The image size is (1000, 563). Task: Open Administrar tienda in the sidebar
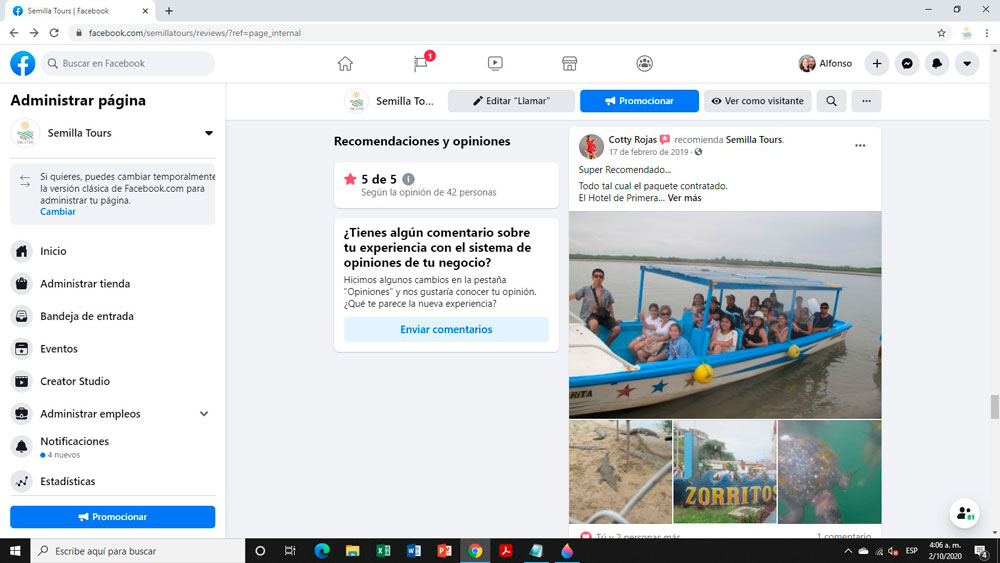113,284
